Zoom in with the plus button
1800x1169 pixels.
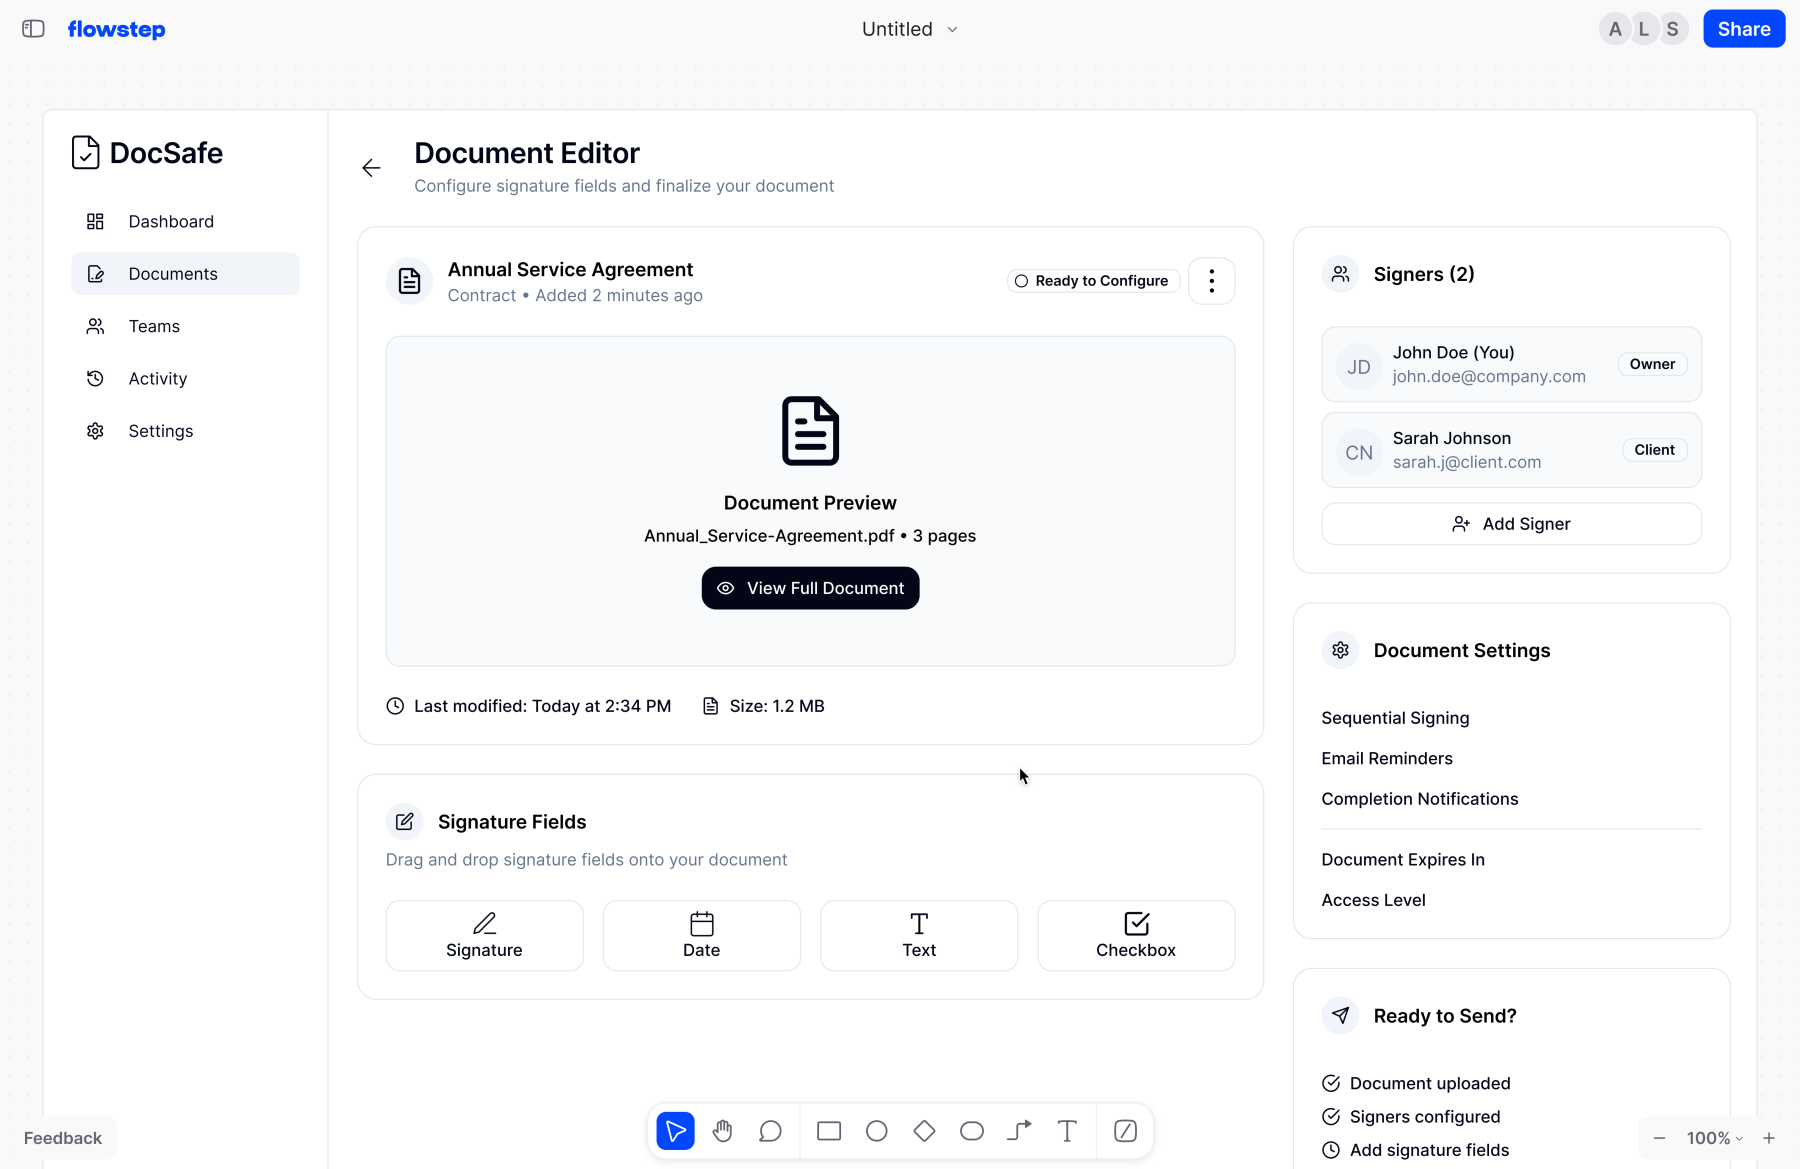click(x=1769, y=1138)
